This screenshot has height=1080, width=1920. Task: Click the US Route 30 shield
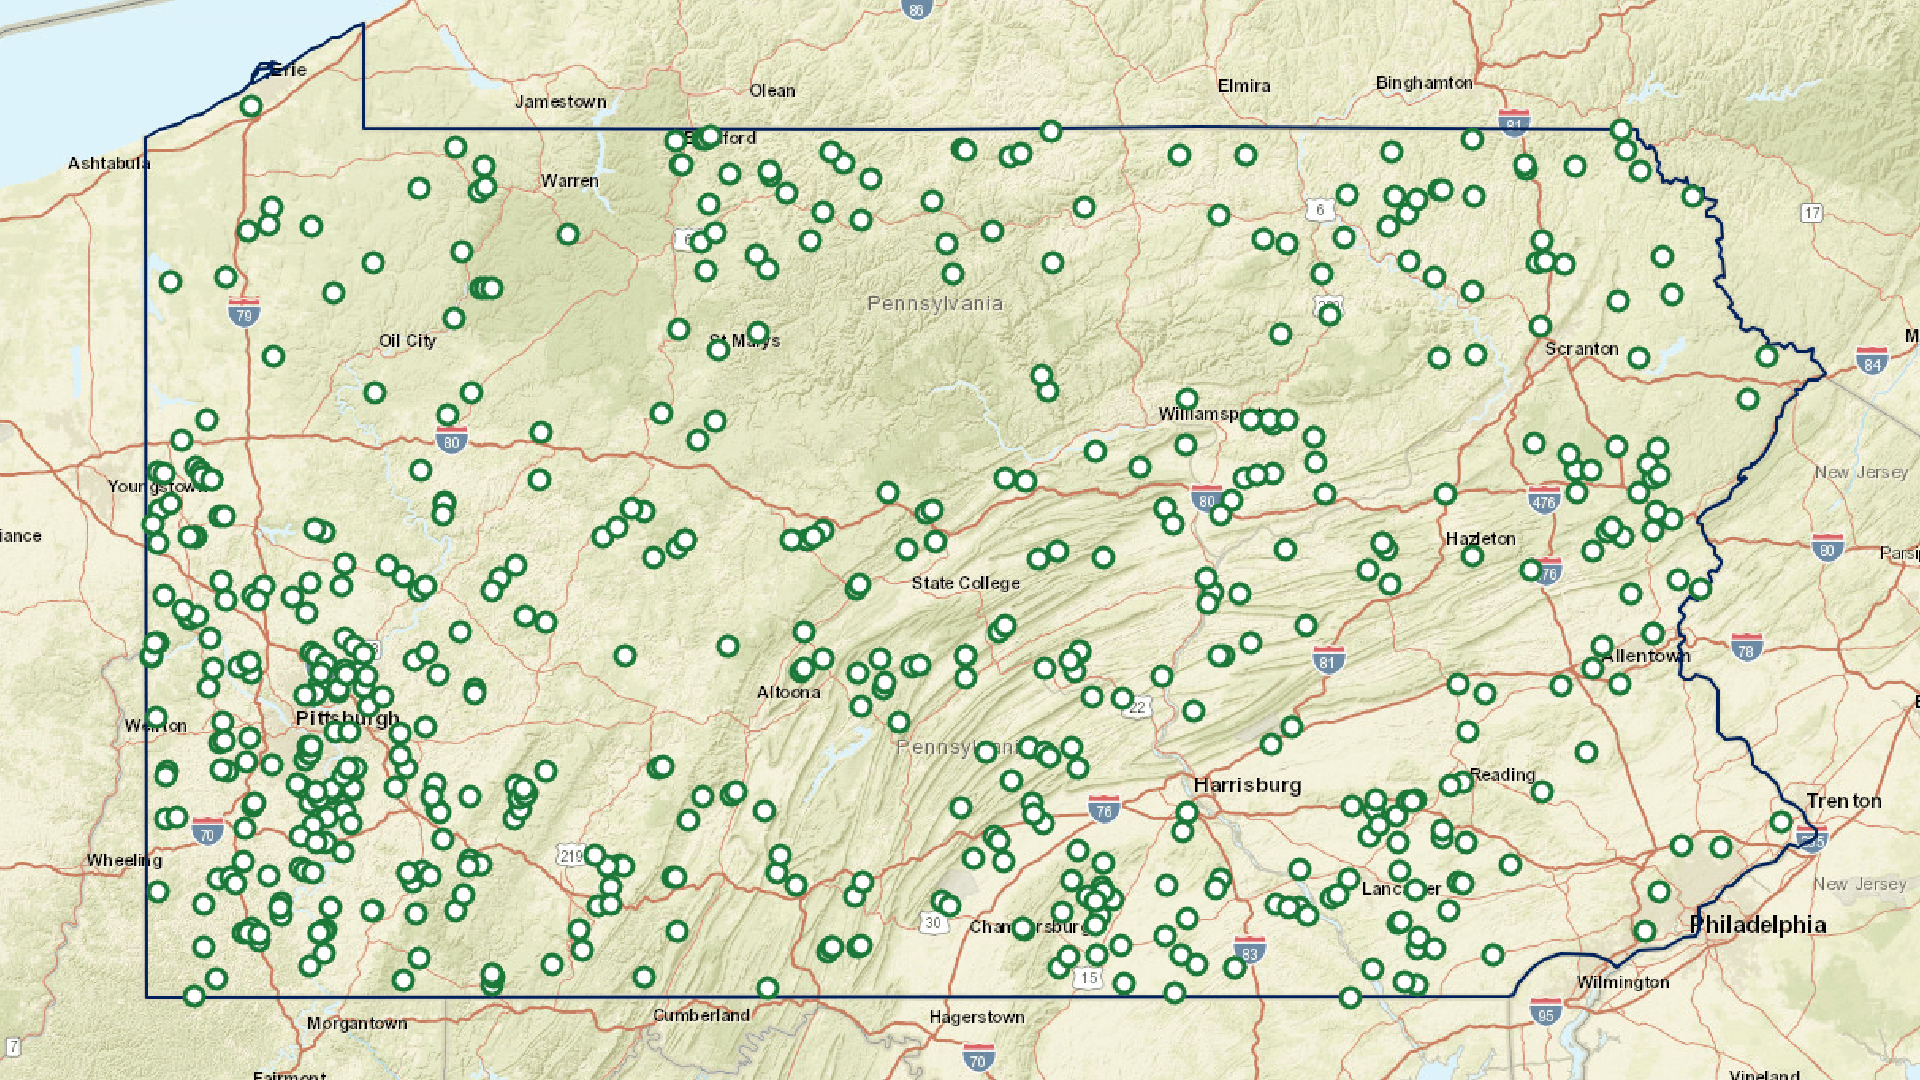(x=933, y=922)
